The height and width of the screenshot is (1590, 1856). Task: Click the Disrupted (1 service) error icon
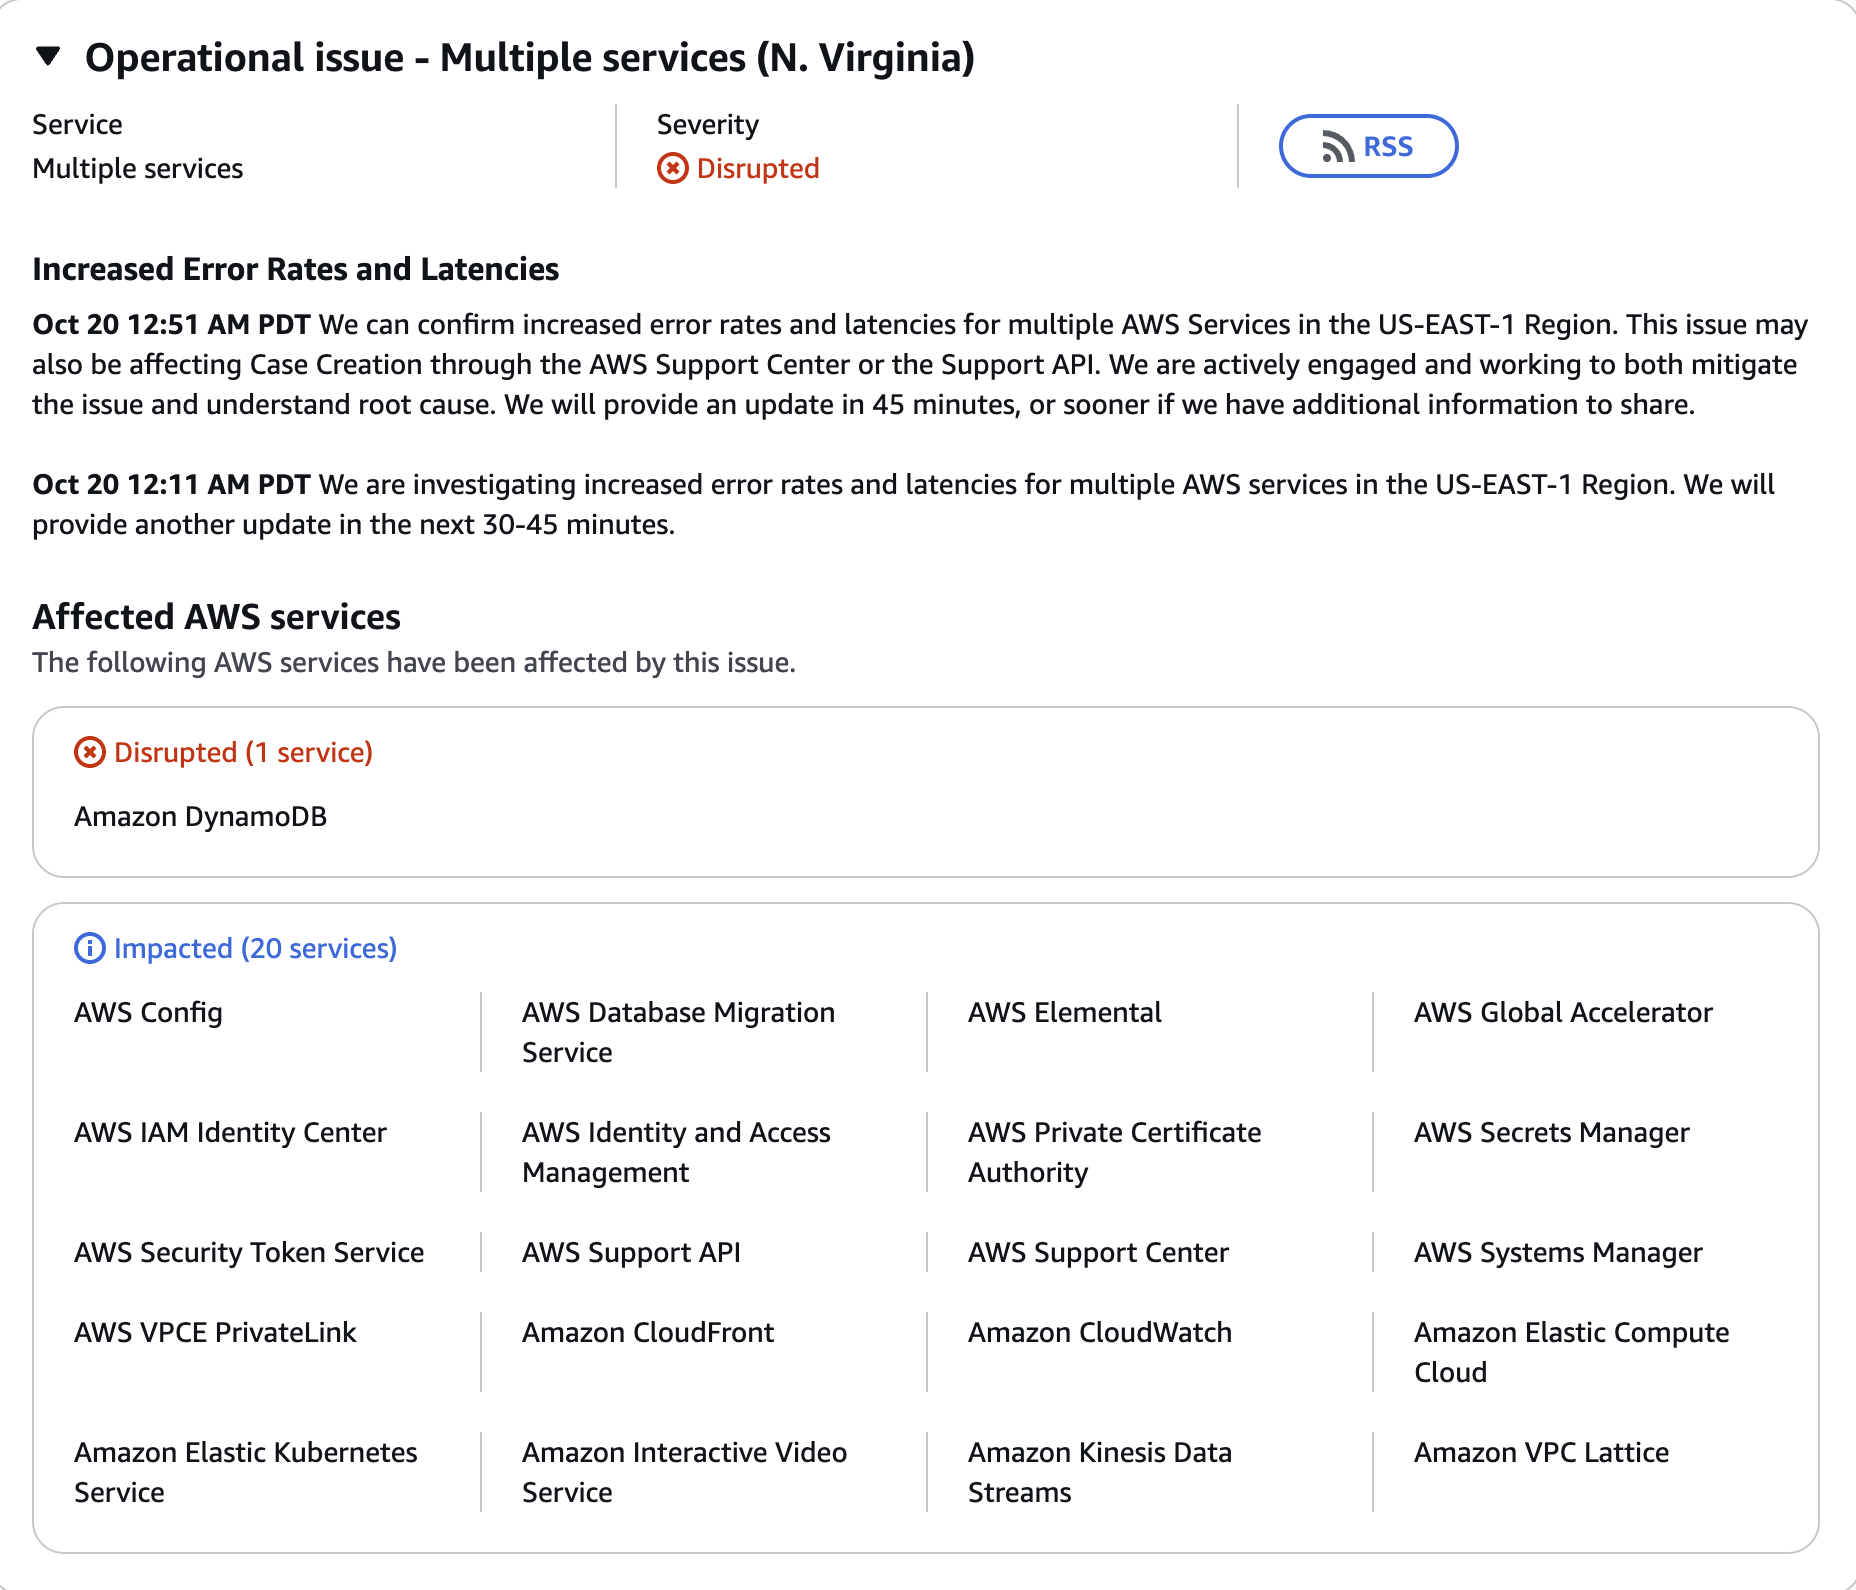pyautogui.click(x=90, y=752)
